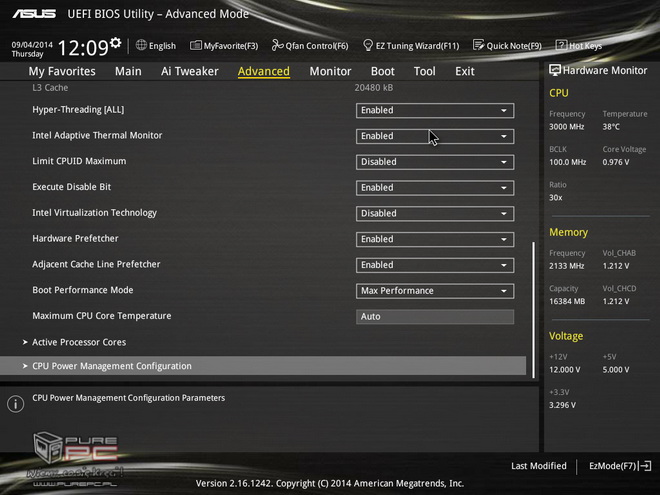Viewport: 660px width, 495px height.
Task: Click the Qfan Control fan icon
Action: click(x=277, y=45)
